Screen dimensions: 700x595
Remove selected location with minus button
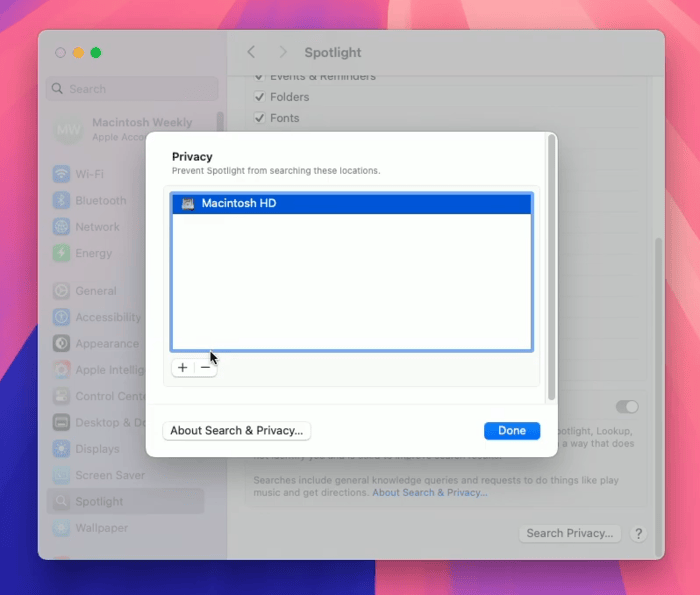205,368
